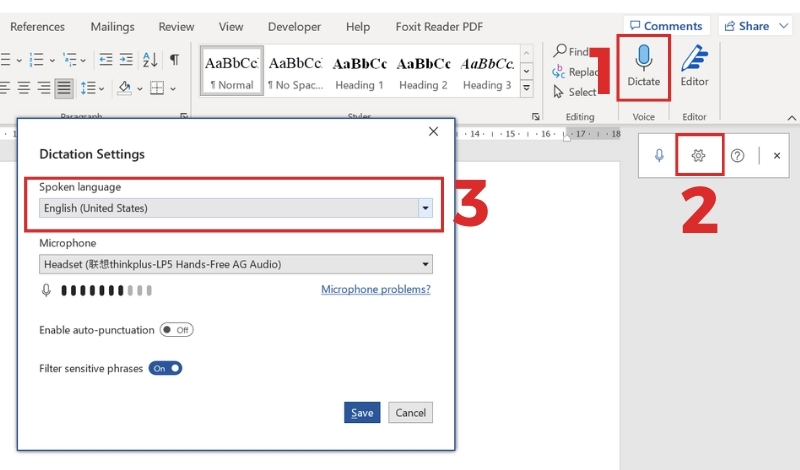The width and height of the screenshot is (800, 470).
Task: Increase the paragraph indent
Action: tap(126, 60)
